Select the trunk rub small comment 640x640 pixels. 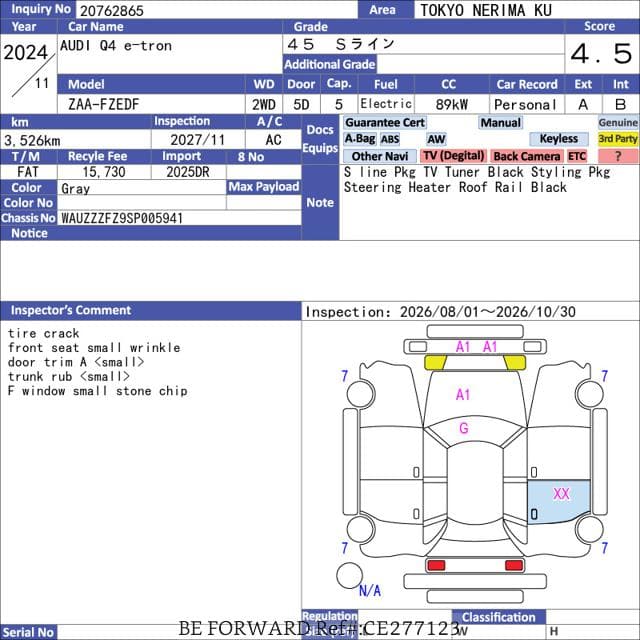(x=69, y=376)
